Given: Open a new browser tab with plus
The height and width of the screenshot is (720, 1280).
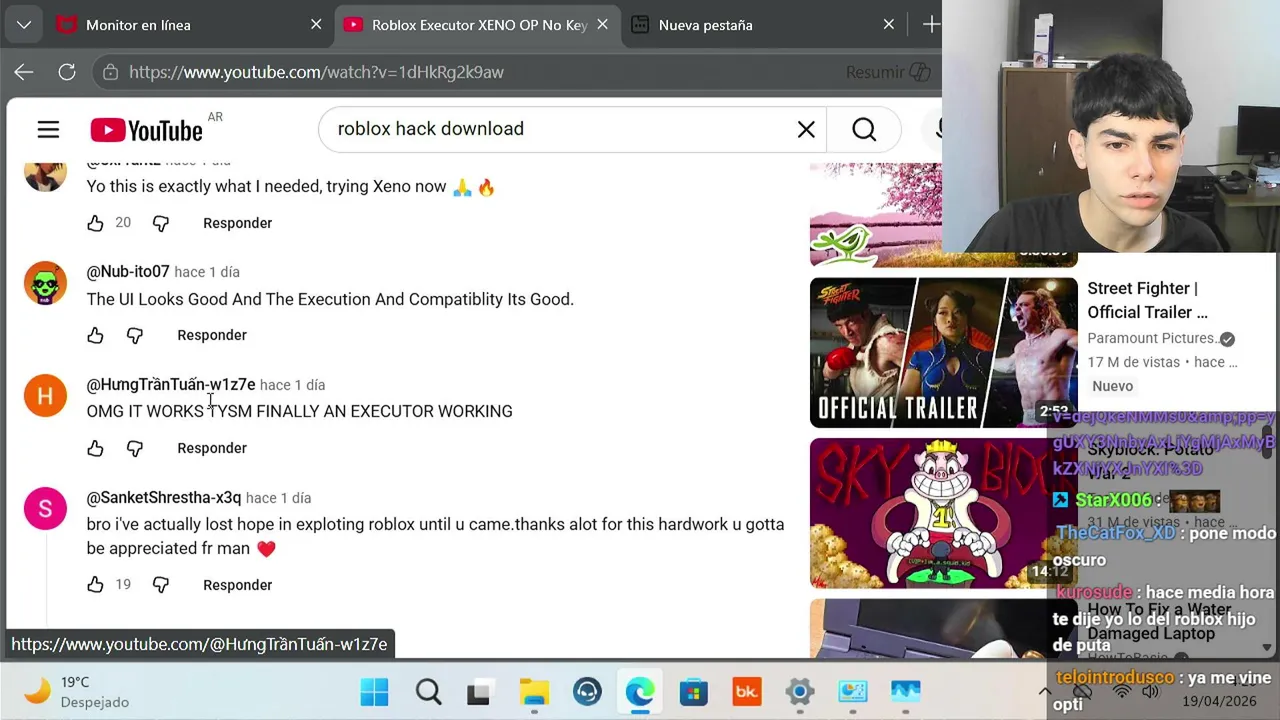Looking at the screenshot, I should coord(930,25).
